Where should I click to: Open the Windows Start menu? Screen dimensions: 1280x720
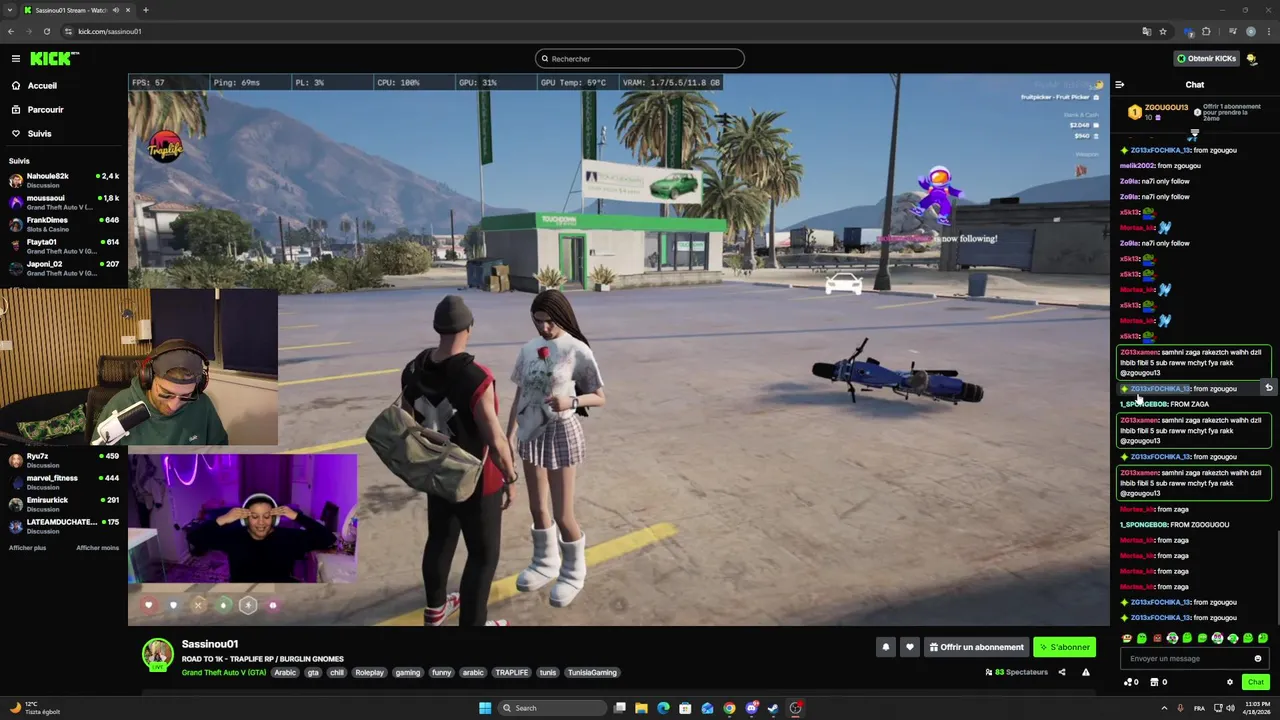485,708
